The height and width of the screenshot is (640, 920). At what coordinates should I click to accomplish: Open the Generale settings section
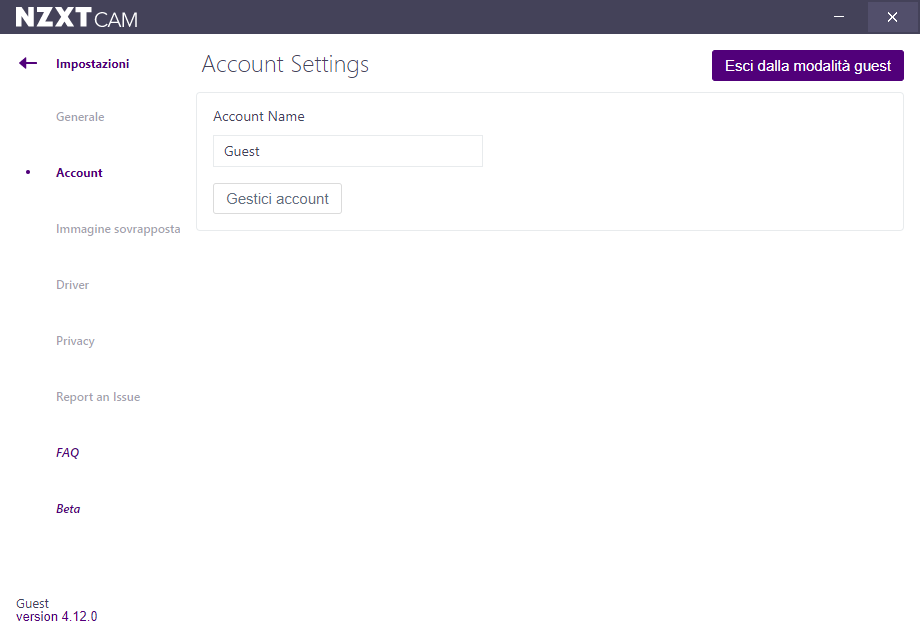pyautogui.click(x=80, y=117)
